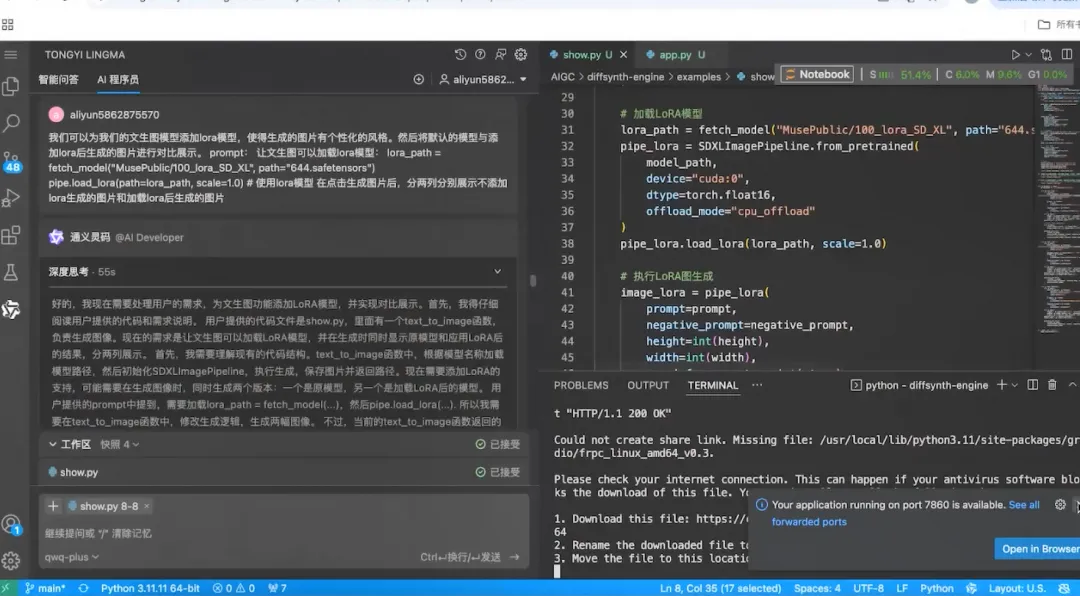Open the Explorer files icon in activity bar
The height and width of the screenshot is (596, 1080).
coord(11,86)
